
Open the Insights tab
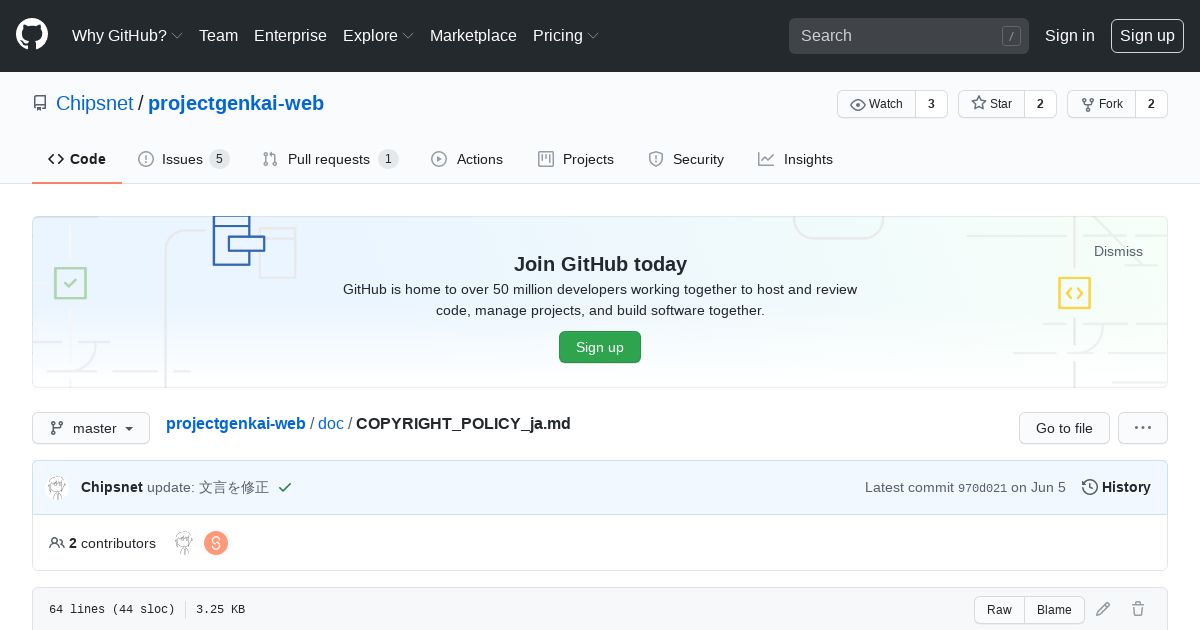795,159
